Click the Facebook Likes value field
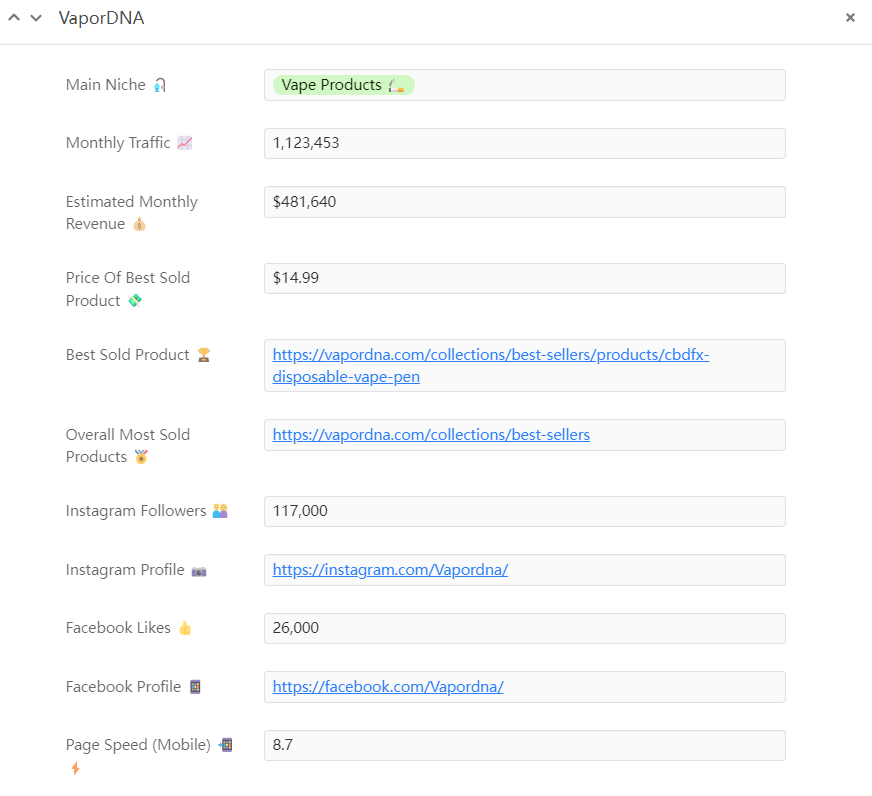Image resolution: width=872 pixels, height=796 pixels. click(x=524, y=628)
